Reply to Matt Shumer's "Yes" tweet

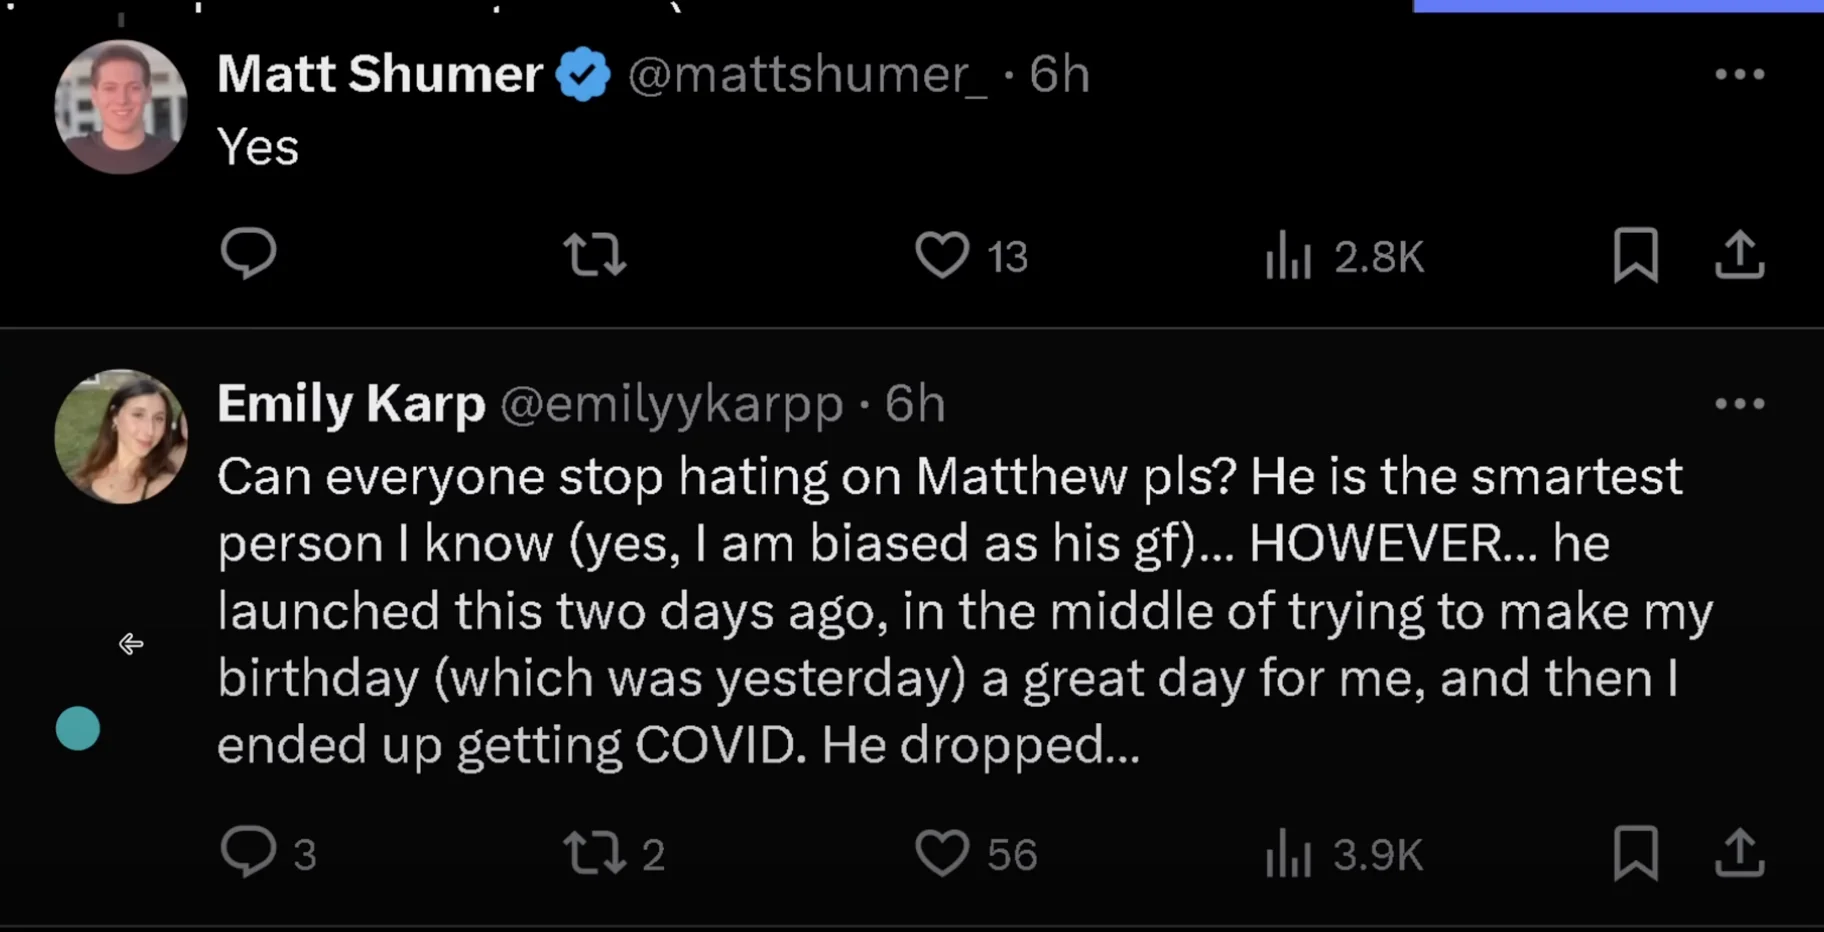coord(248,254)
